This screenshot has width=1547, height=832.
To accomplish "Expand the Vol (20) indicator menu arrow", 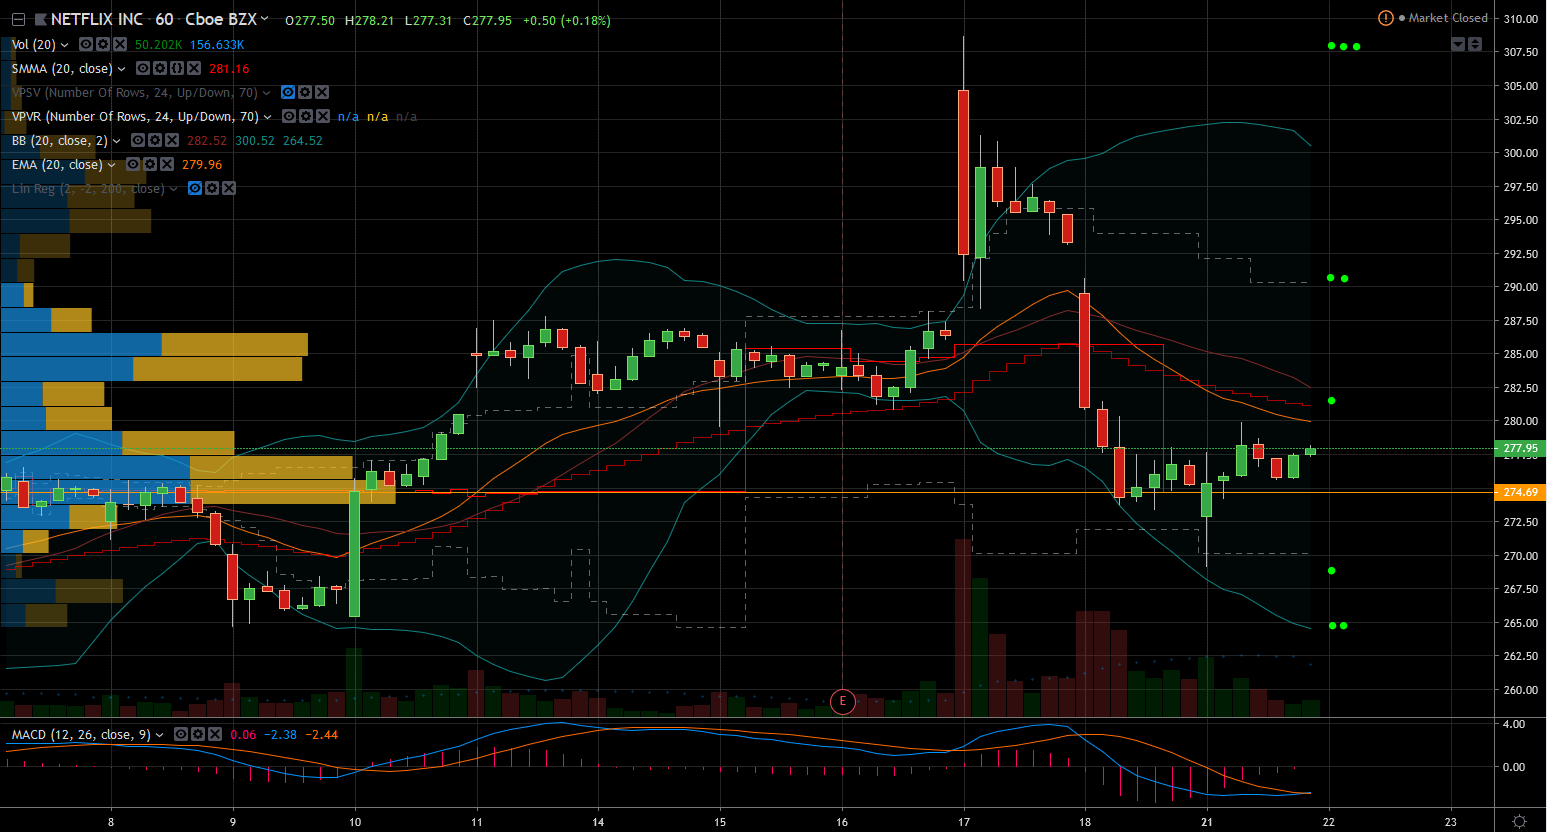I will click(65, 45).
